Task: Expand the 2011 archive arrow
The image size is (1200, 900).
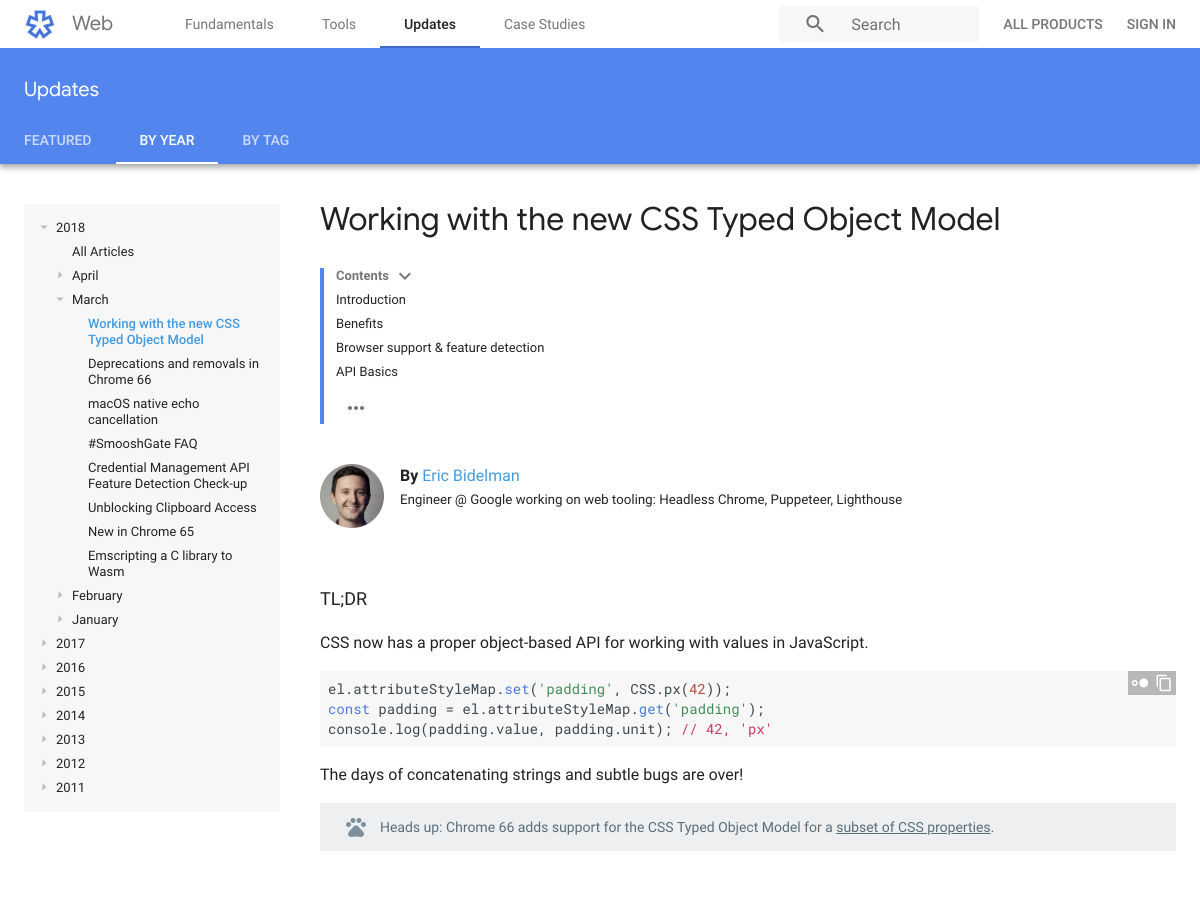Action: (44, 787)
